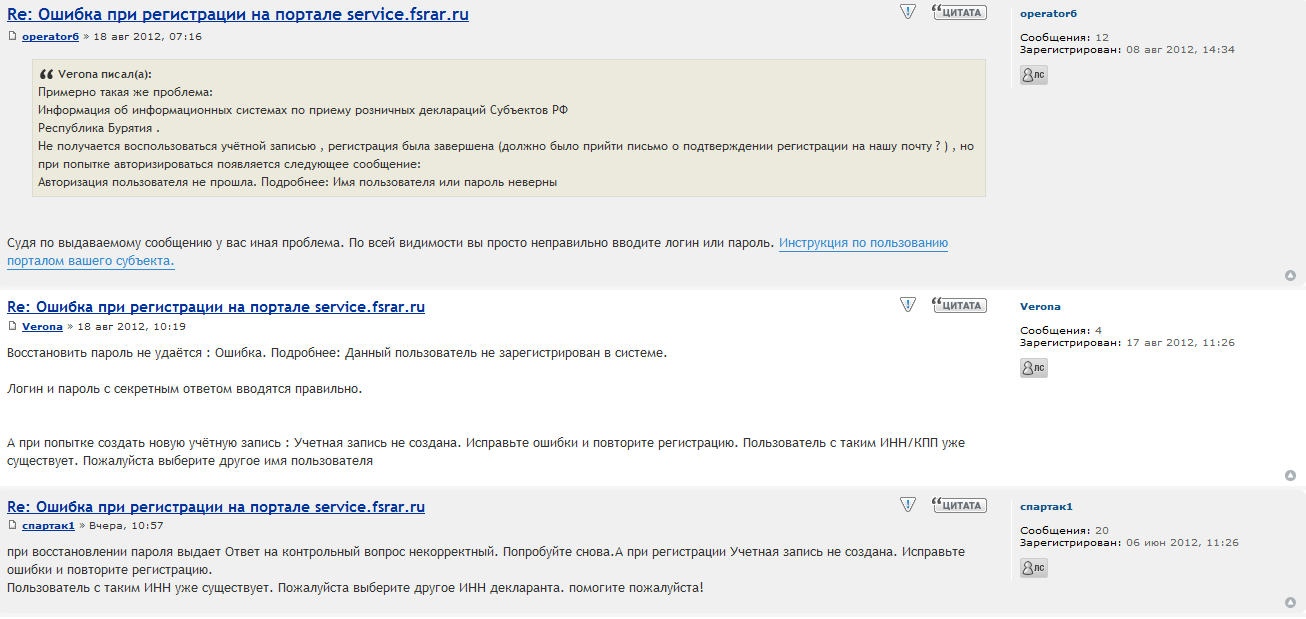Image resolution: width=1306 pixels, height=619 pixels.
Task: Quote Verona's post
Action: point(959,305)
